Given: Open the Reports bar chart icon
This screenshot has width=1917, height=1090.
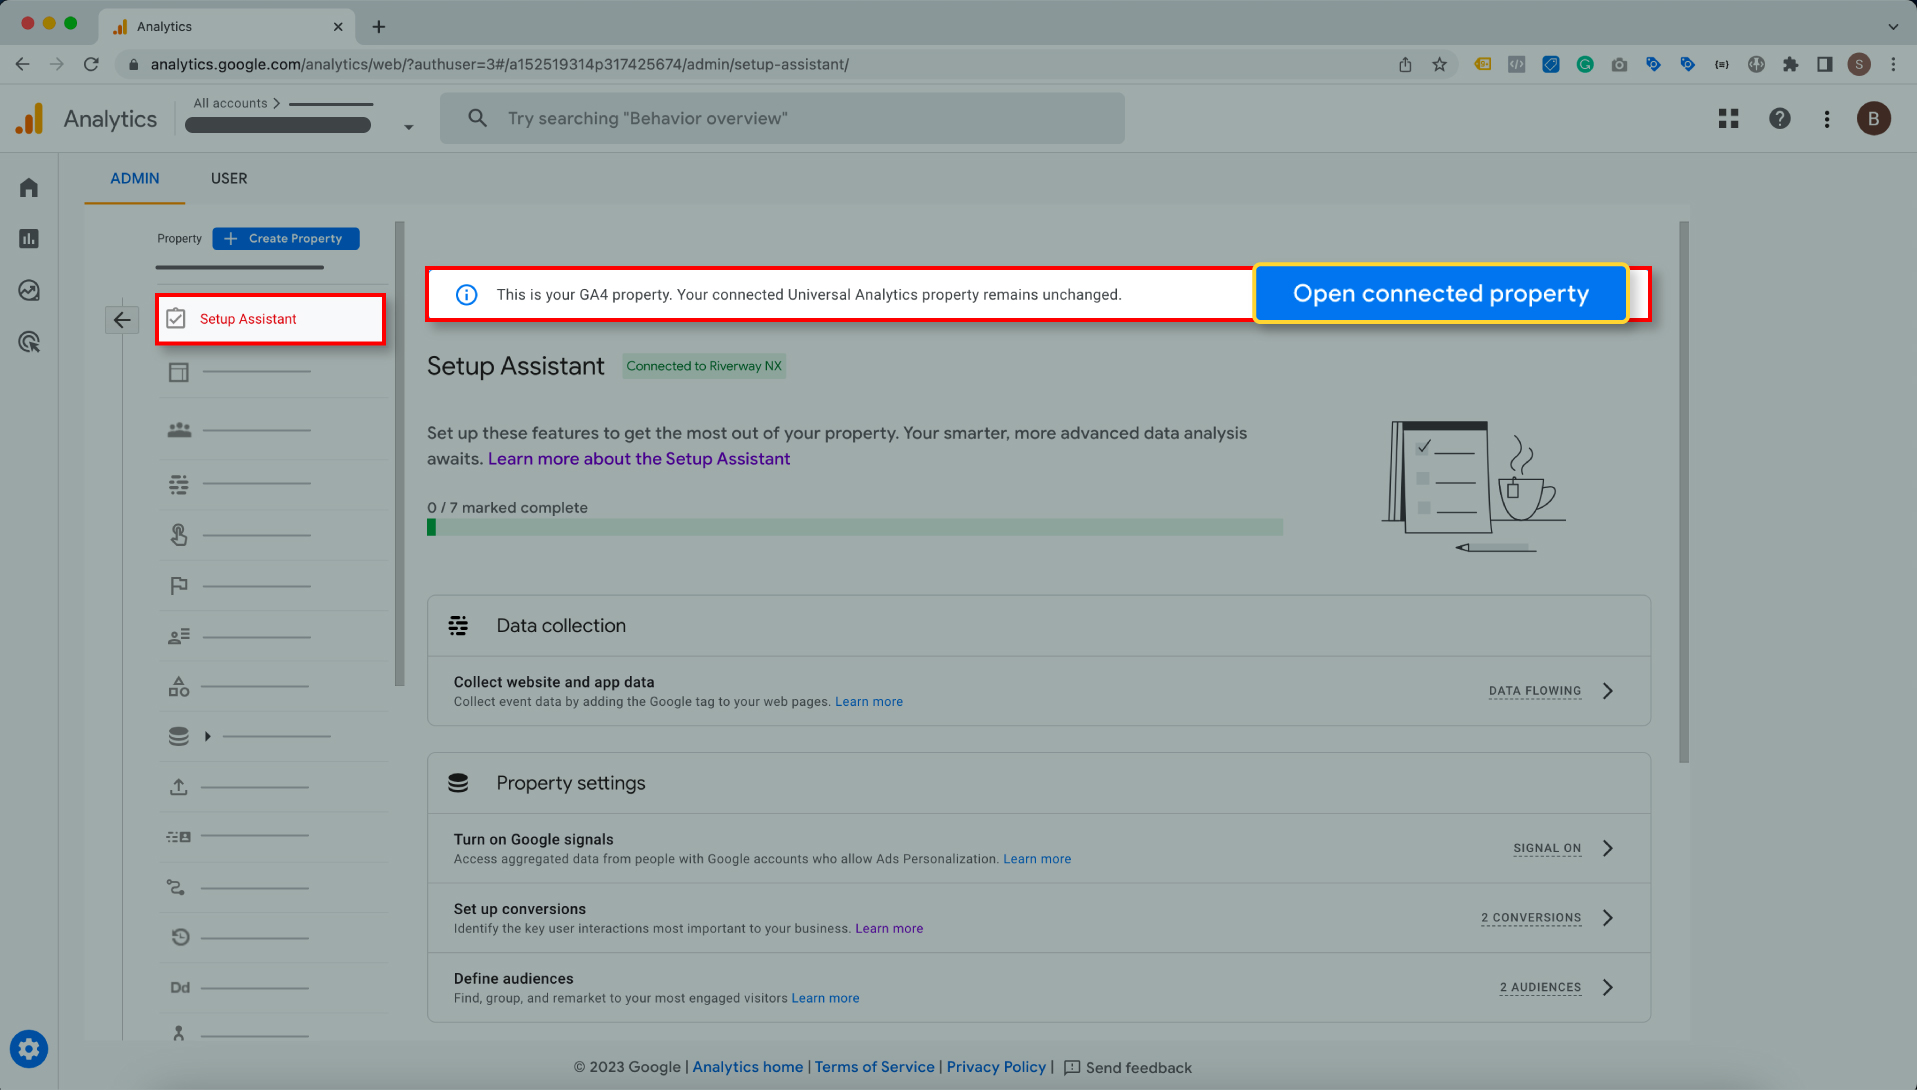Looking at the screenshot, I should 29,238.
